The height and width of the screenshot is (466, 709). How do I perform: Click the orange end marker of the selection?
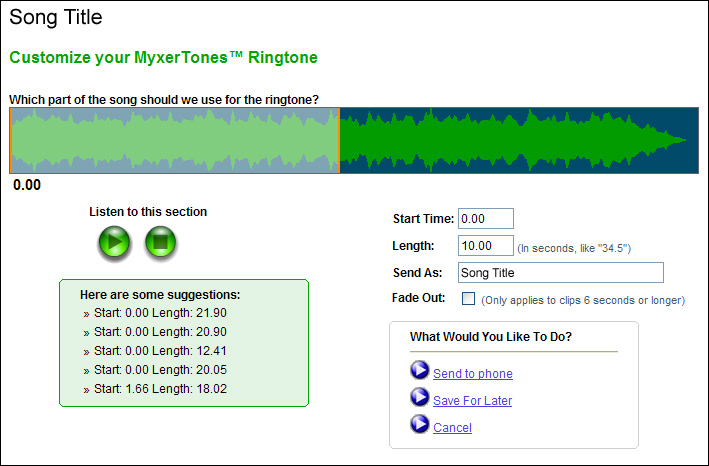click(x=339, y=141)
